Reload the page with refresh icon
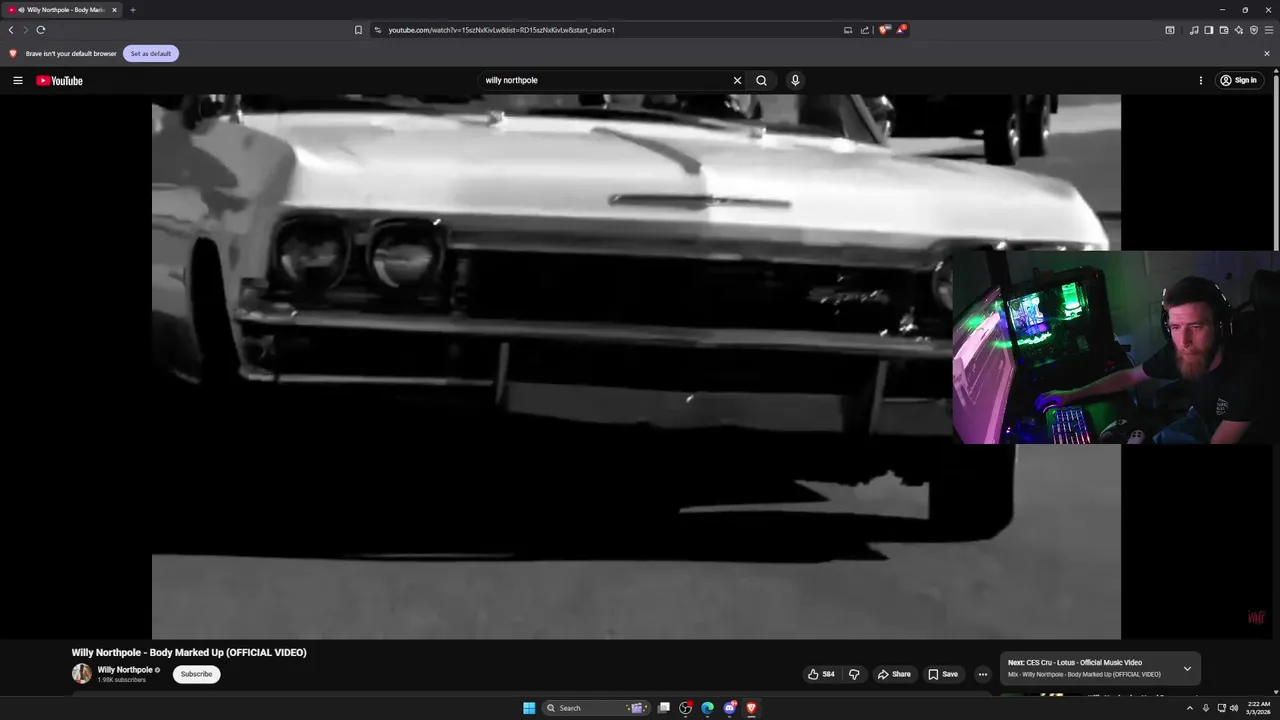The height and width of the screenshot is (720, 1280). (x=41, y=30)
